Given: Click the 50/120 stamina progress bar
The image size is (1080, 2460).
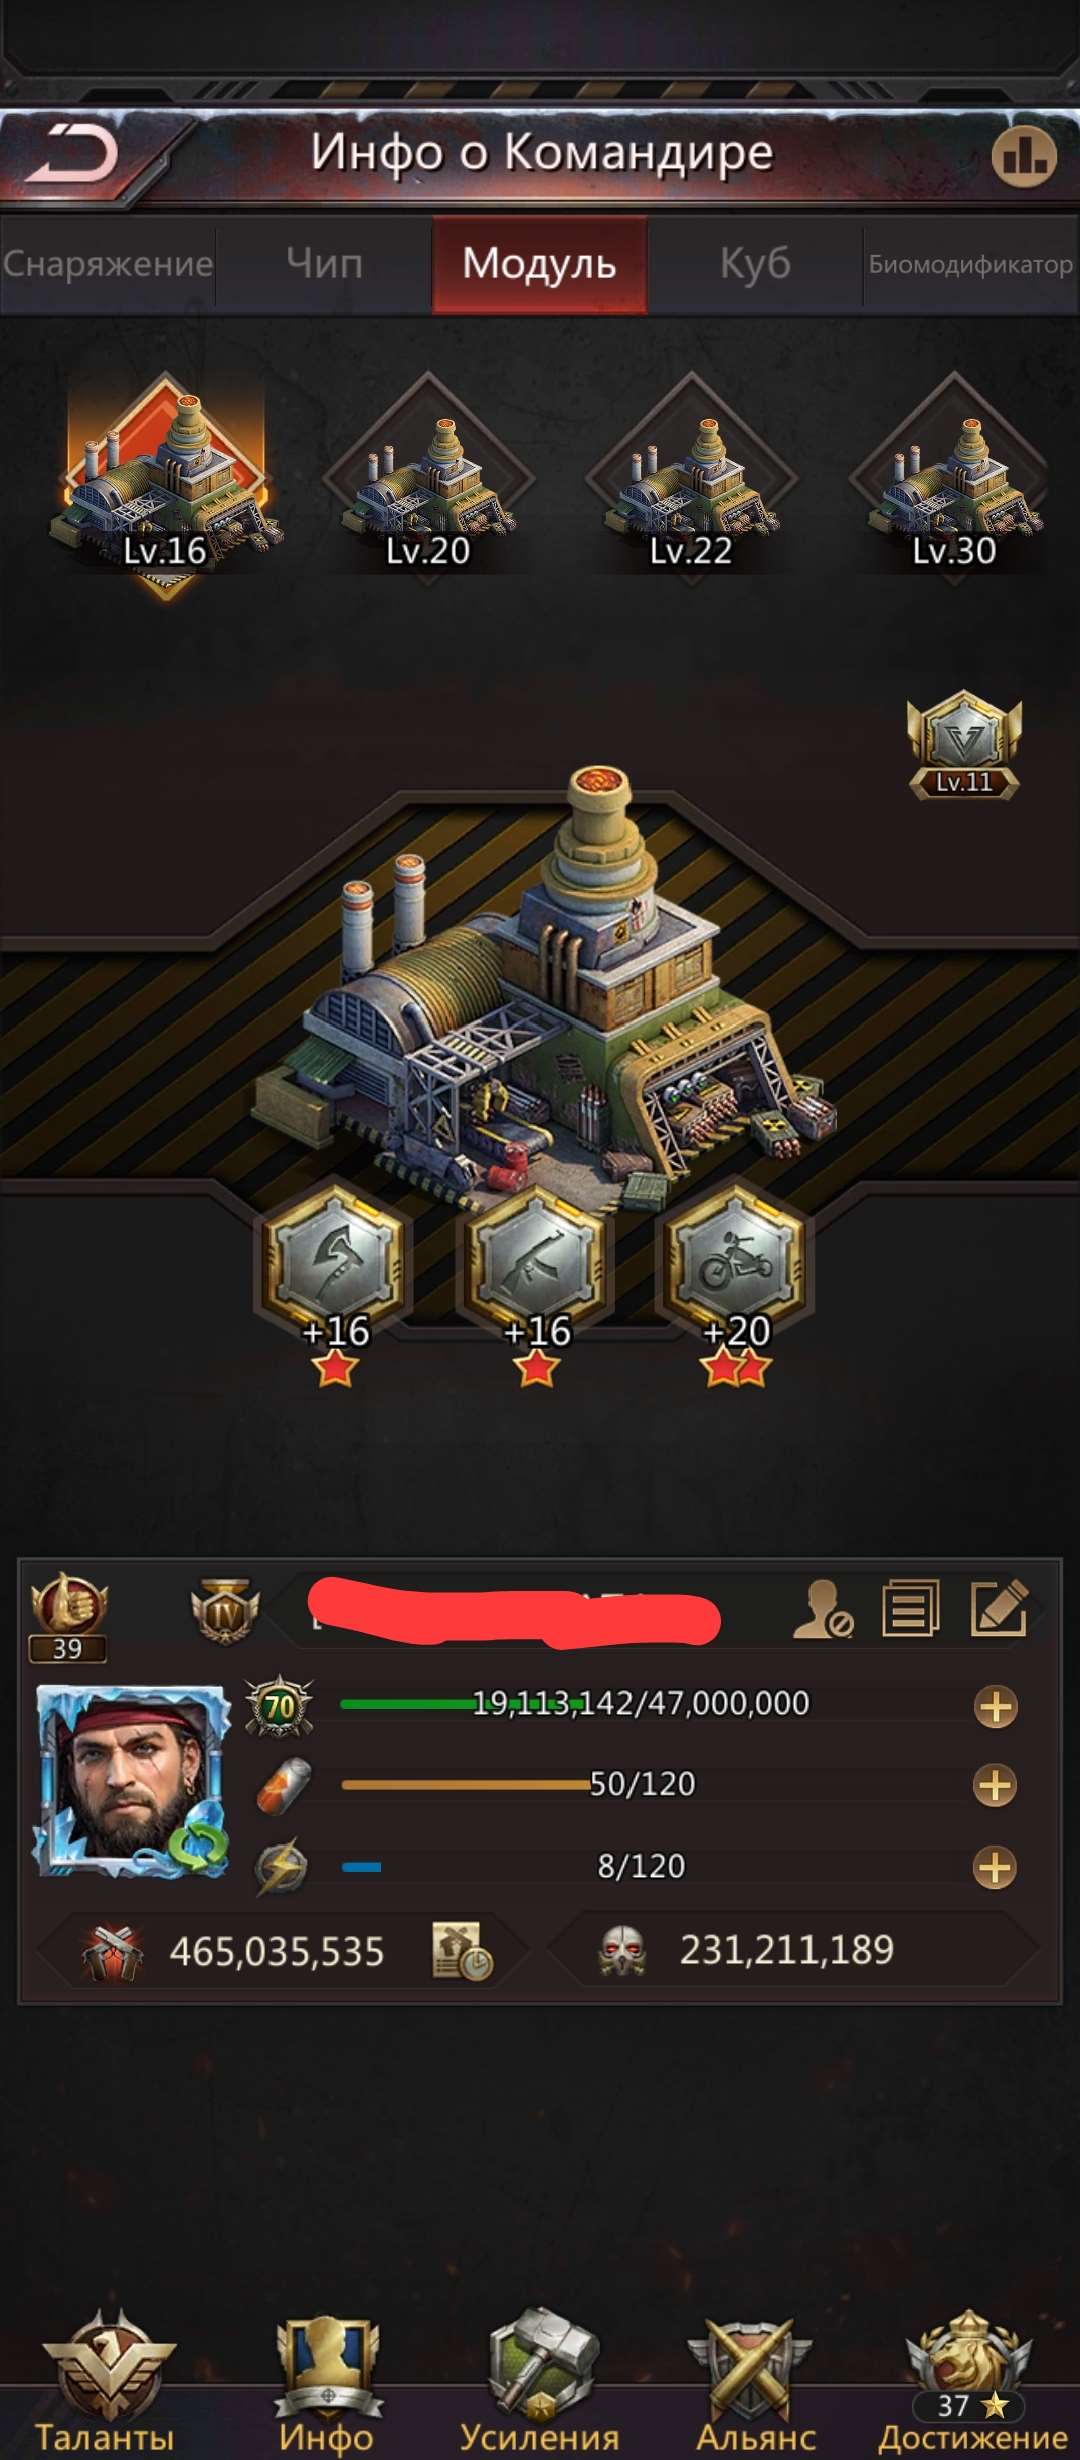Looking at the screenshot, I should 640,1785.
